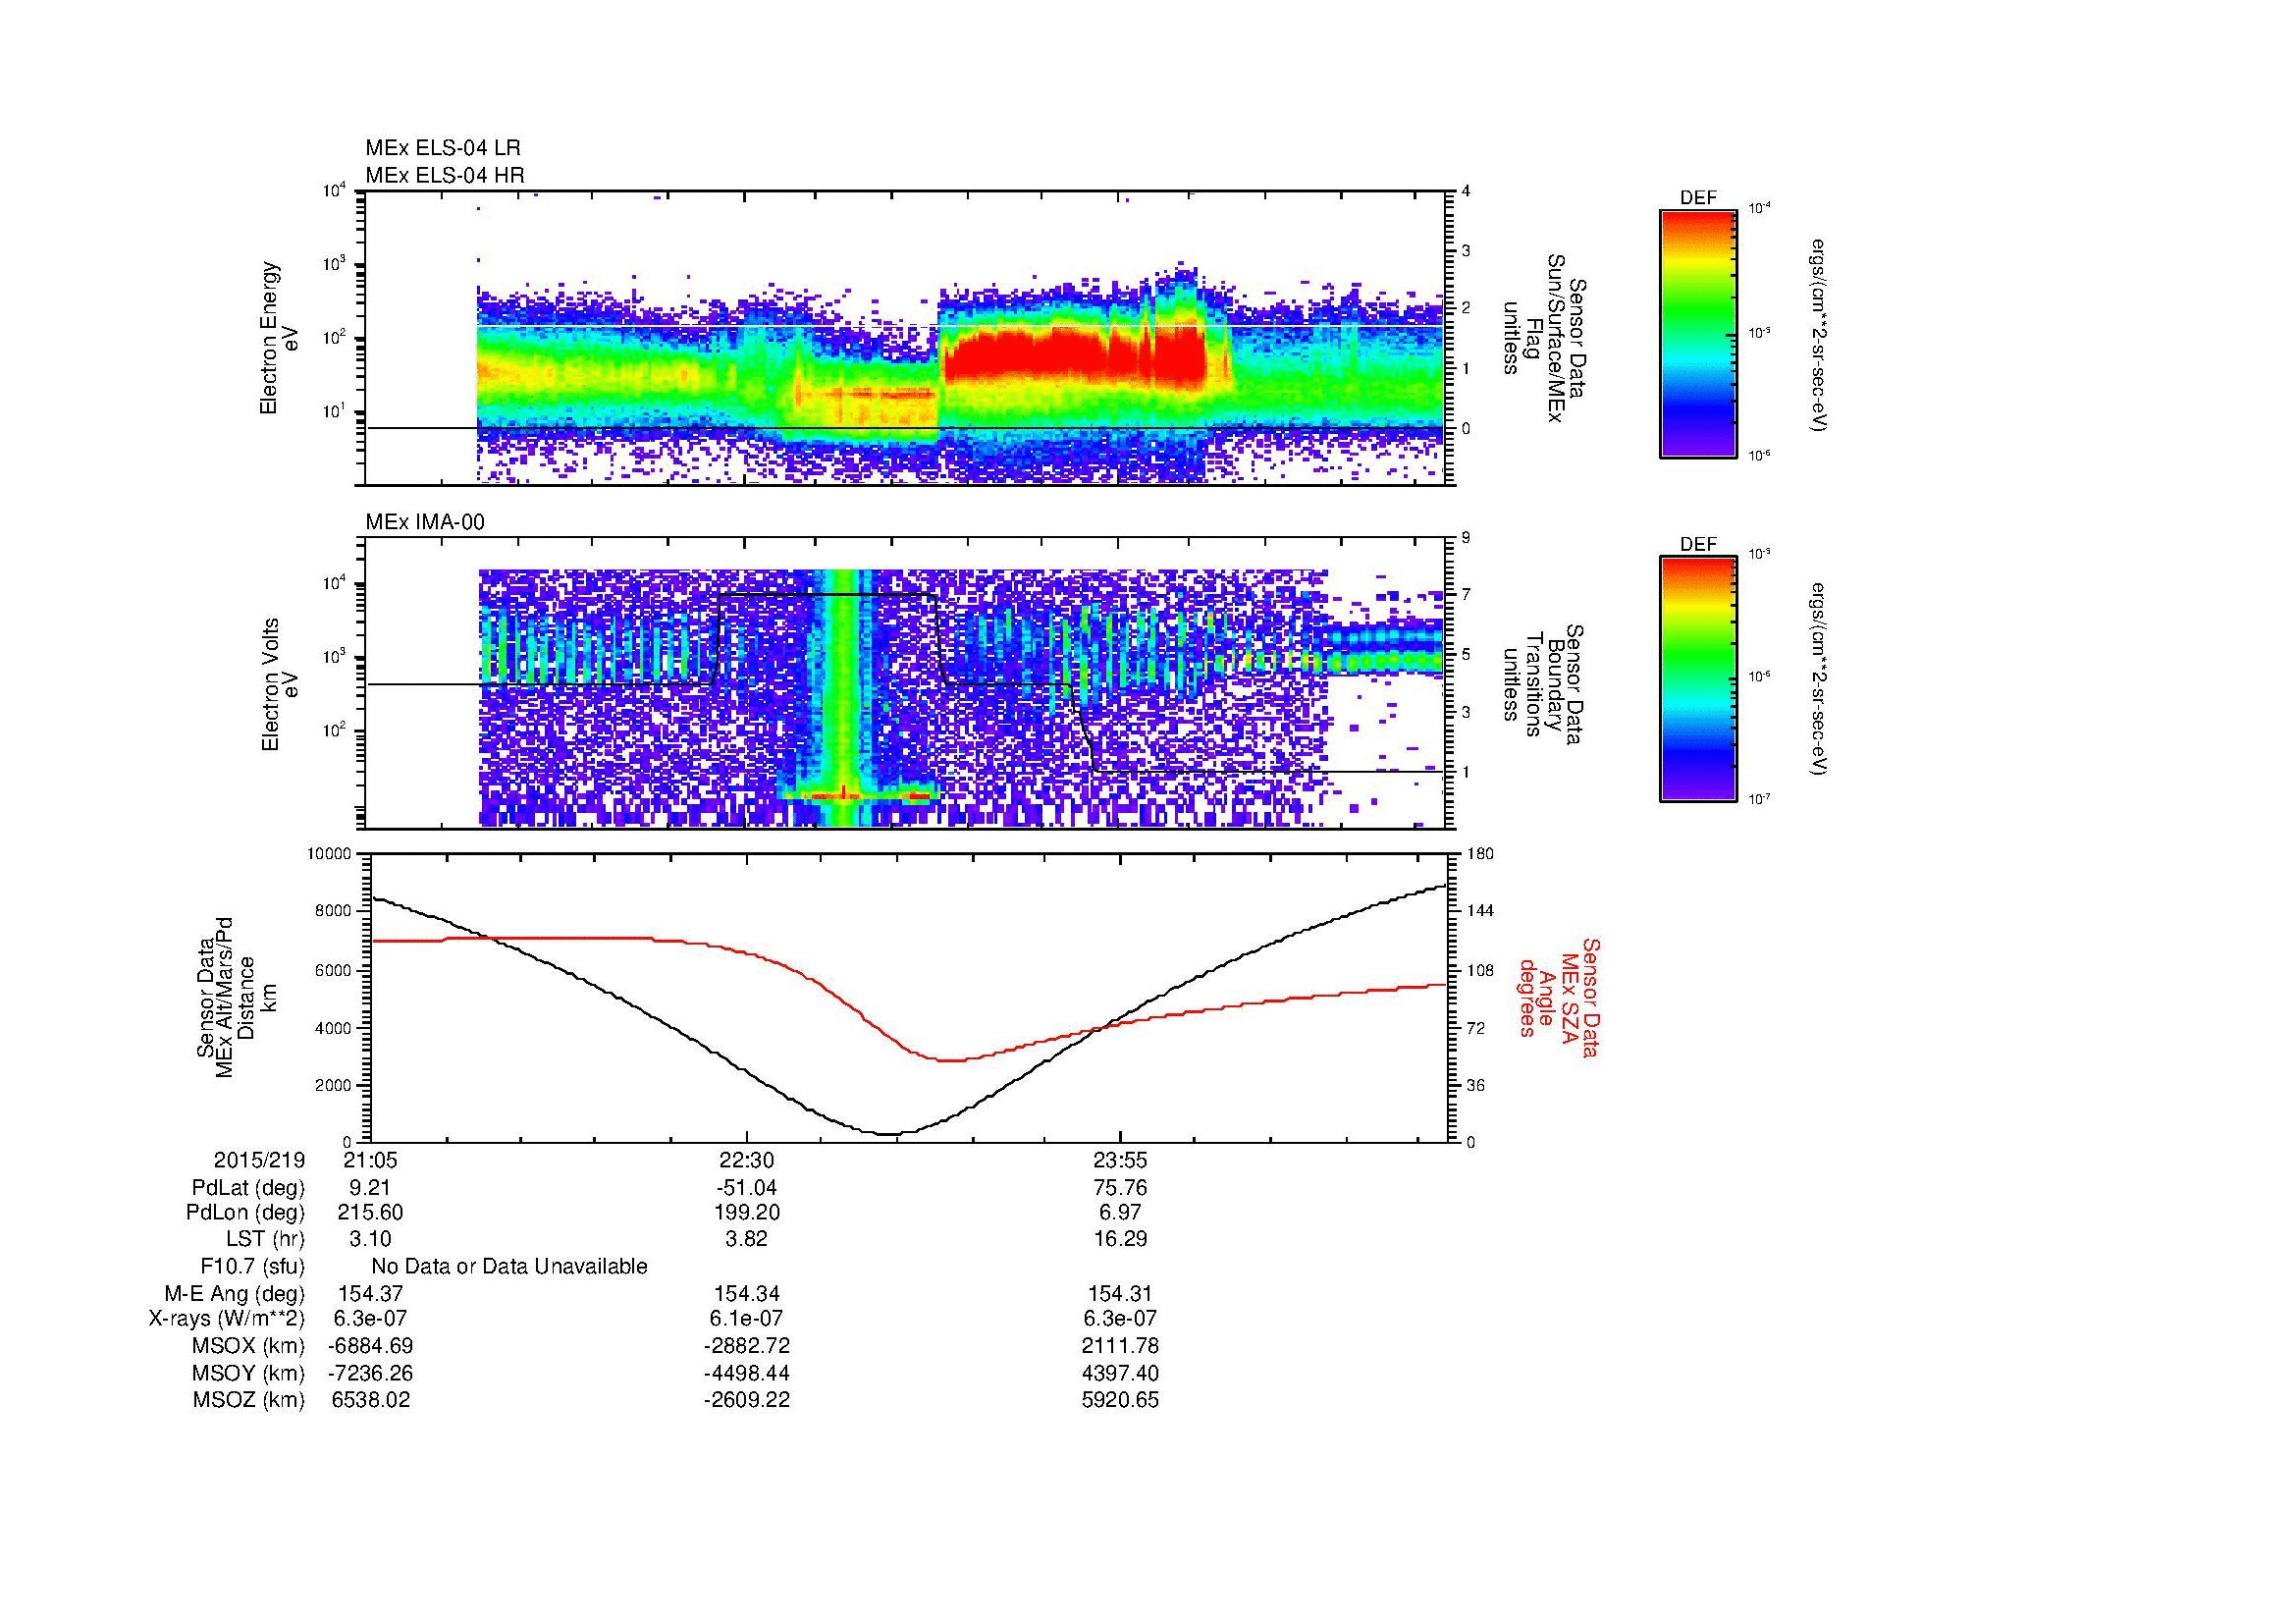The image size is (2296, 1623).
Task: Click PdLon value 215.60
Action: point(371,1213)
